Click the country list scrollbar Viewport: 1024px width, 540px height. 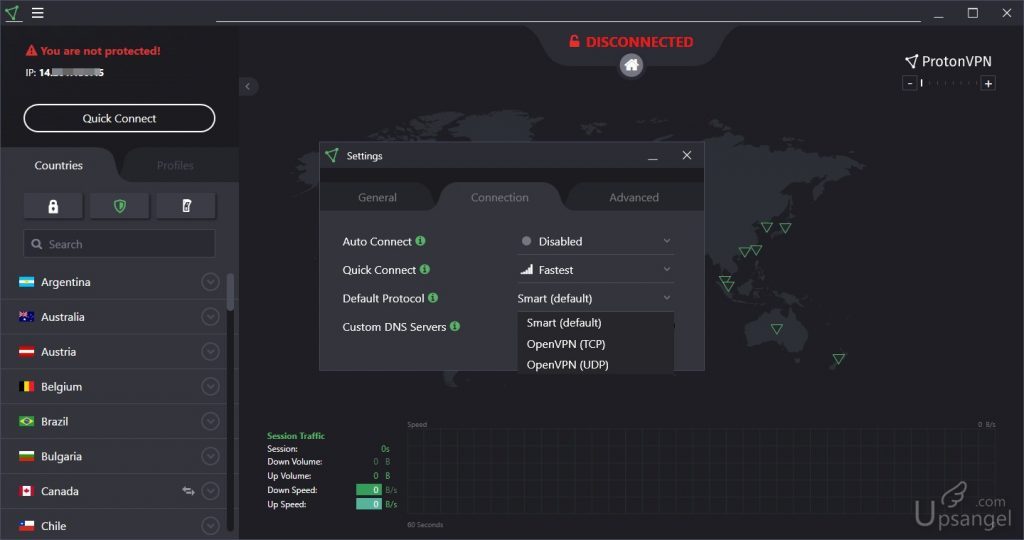point(230,292)
